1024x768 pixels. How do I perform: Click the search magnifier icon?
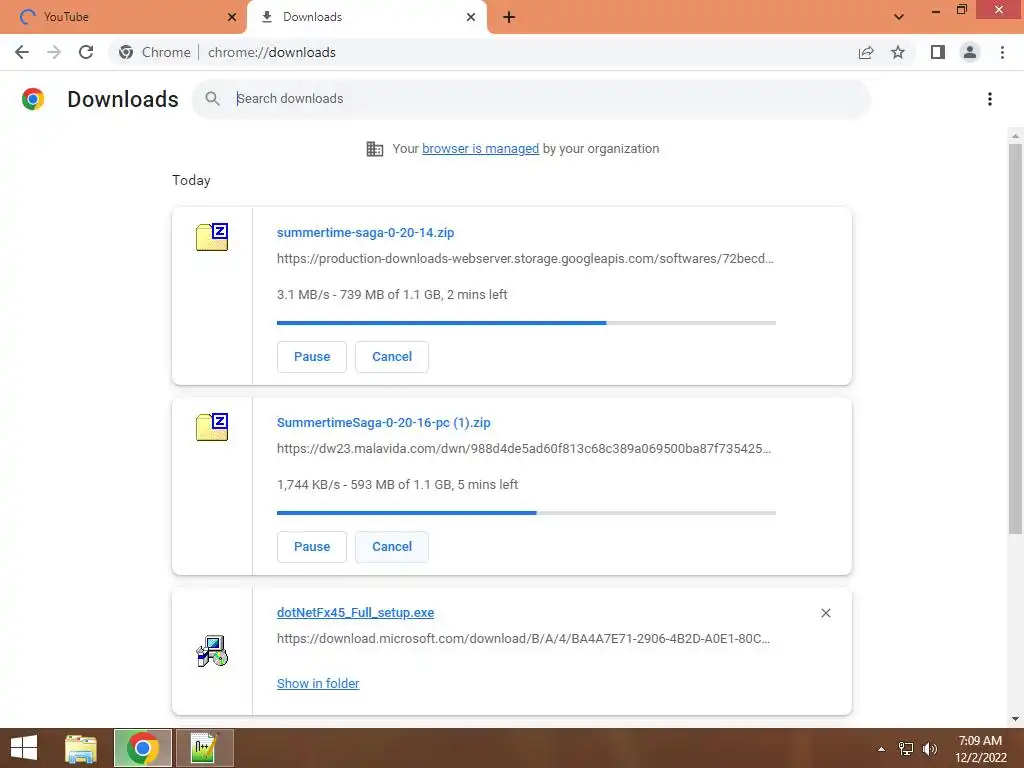[x=212, y=99]
